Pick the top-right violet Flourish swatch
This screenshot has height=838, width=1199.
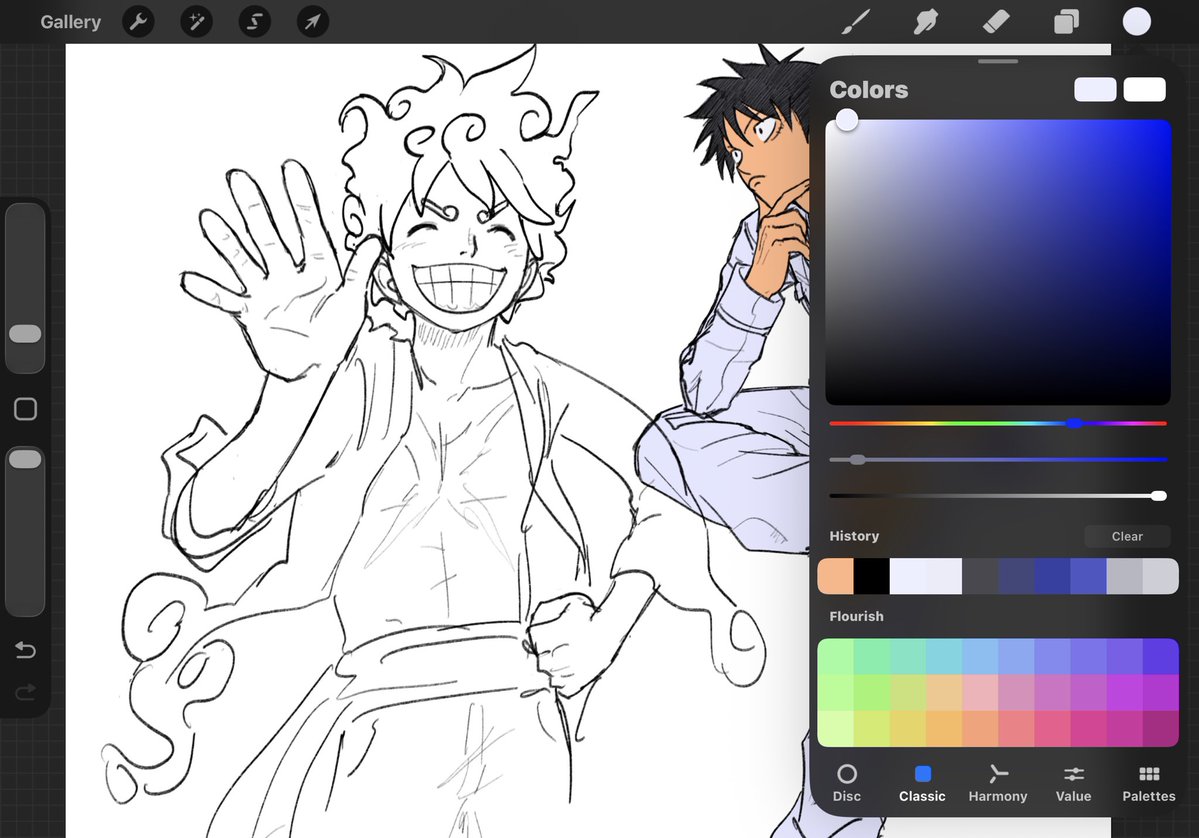pyautogui.click(x=1161, y=656)
